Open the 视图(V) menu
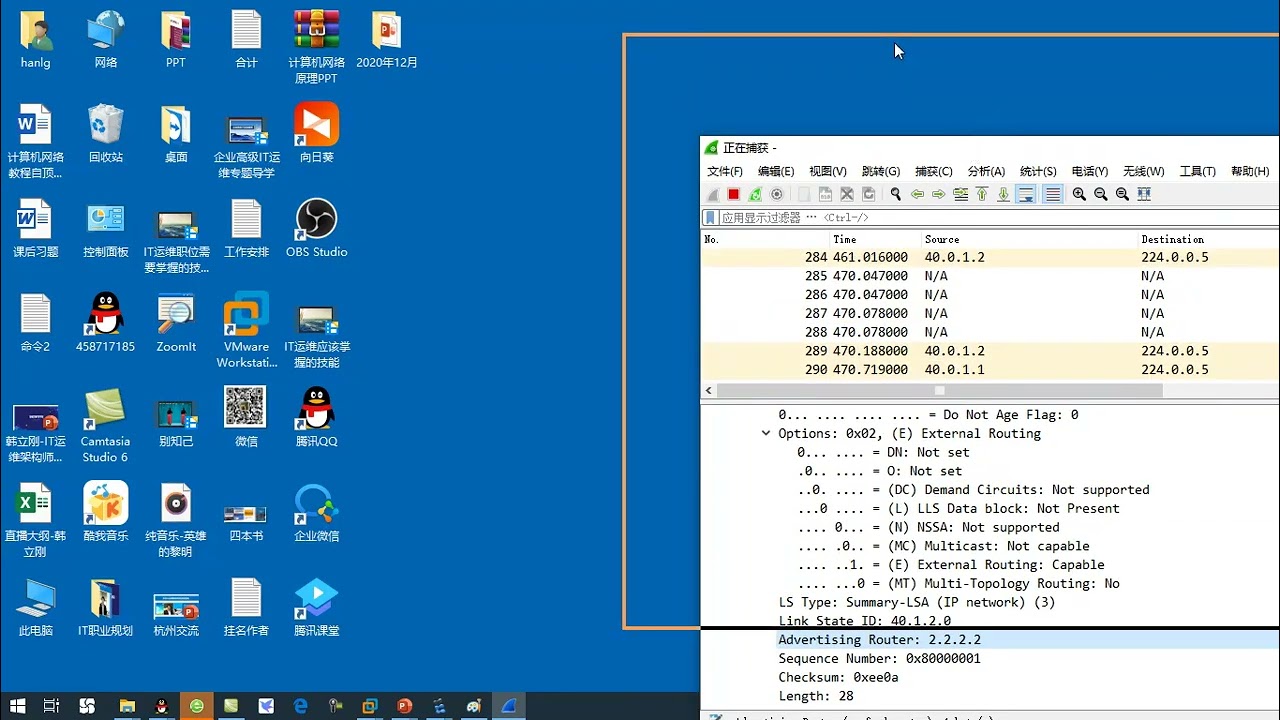 pyautogui.click(x=828, y=171)
